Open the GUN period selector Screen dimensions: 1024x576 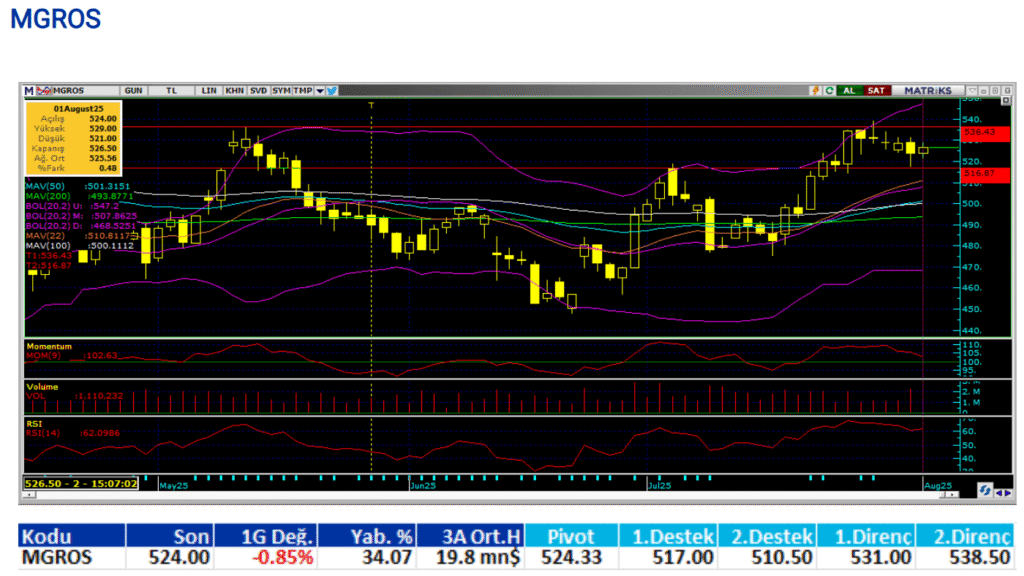pos(134,91)
